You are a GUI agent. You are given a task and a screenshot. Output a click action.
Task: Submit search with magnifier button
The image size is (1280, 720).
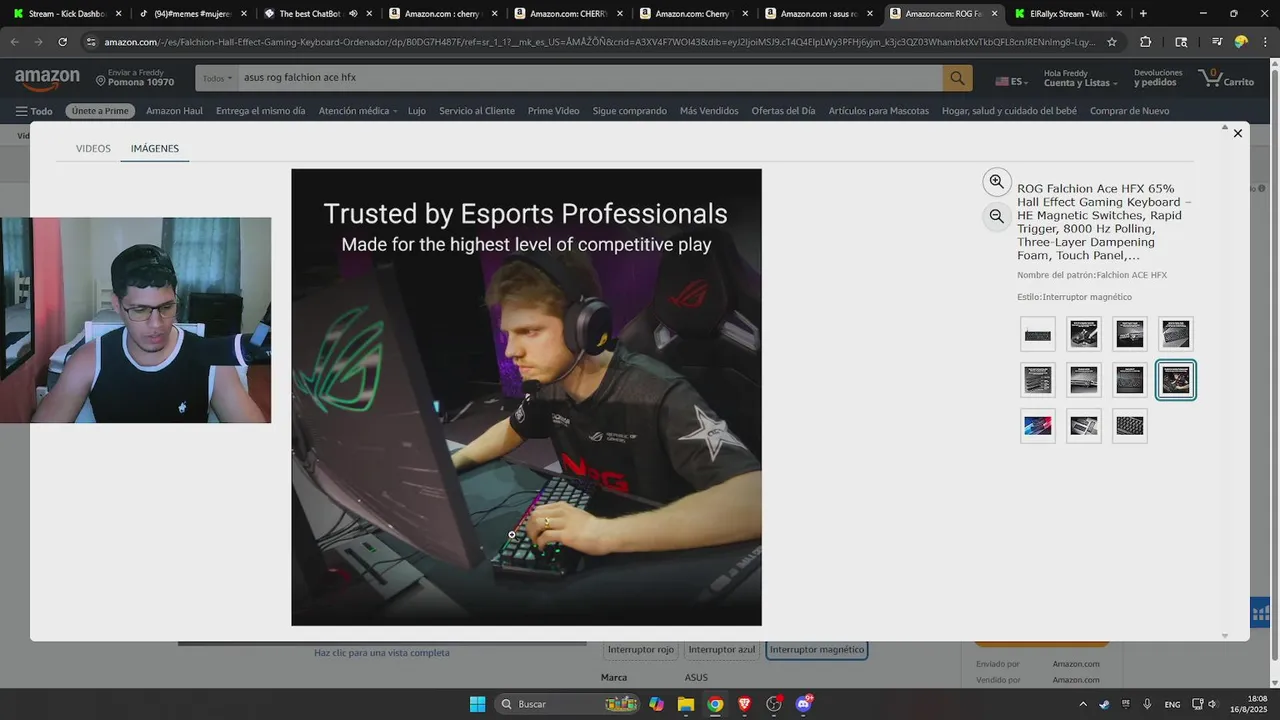coord(957,78)
